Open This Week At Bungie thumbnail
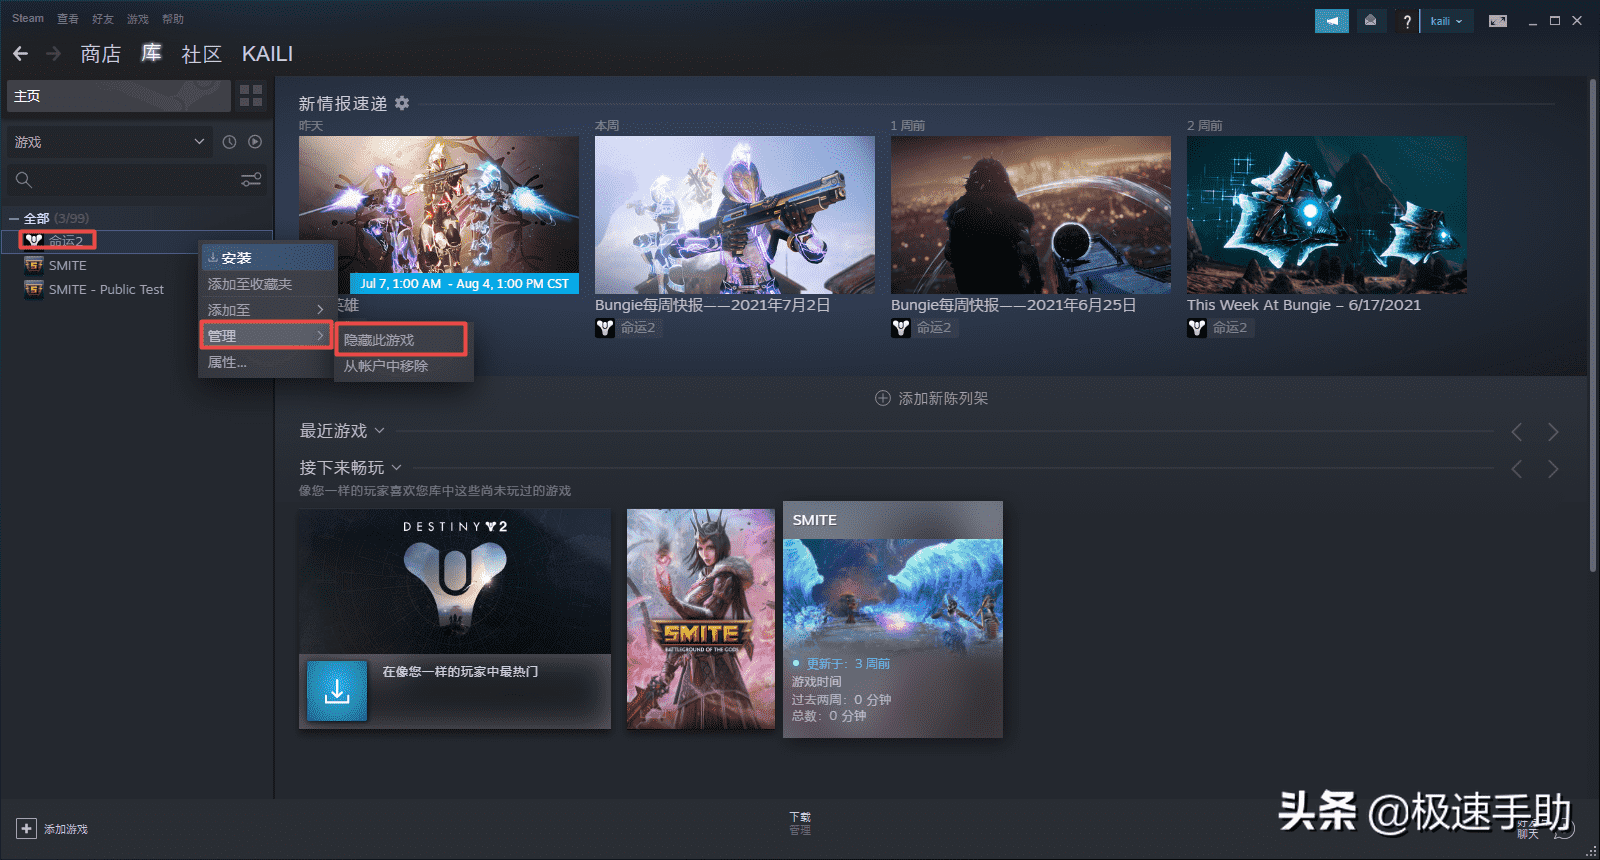 (1327, 215)
